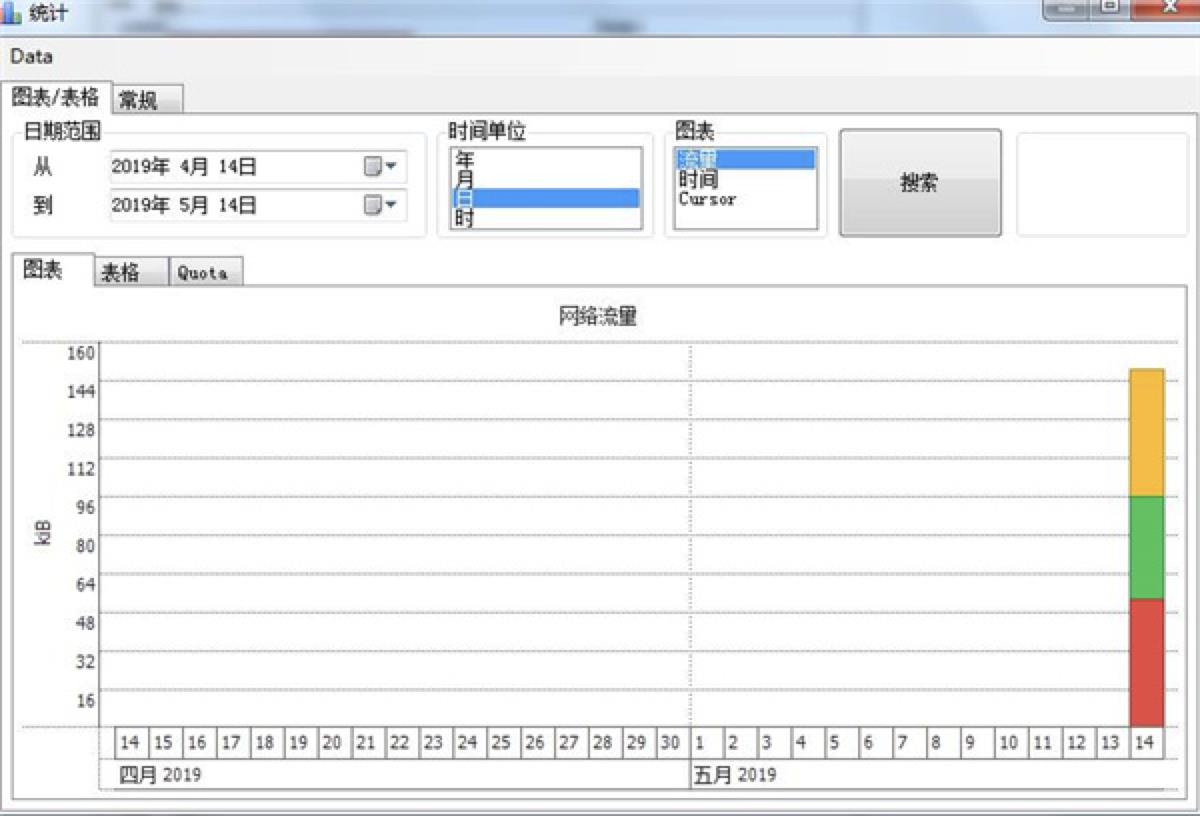
Task: Open the dropdown arrow for the 从 date
Action: [x=391, y=167]
